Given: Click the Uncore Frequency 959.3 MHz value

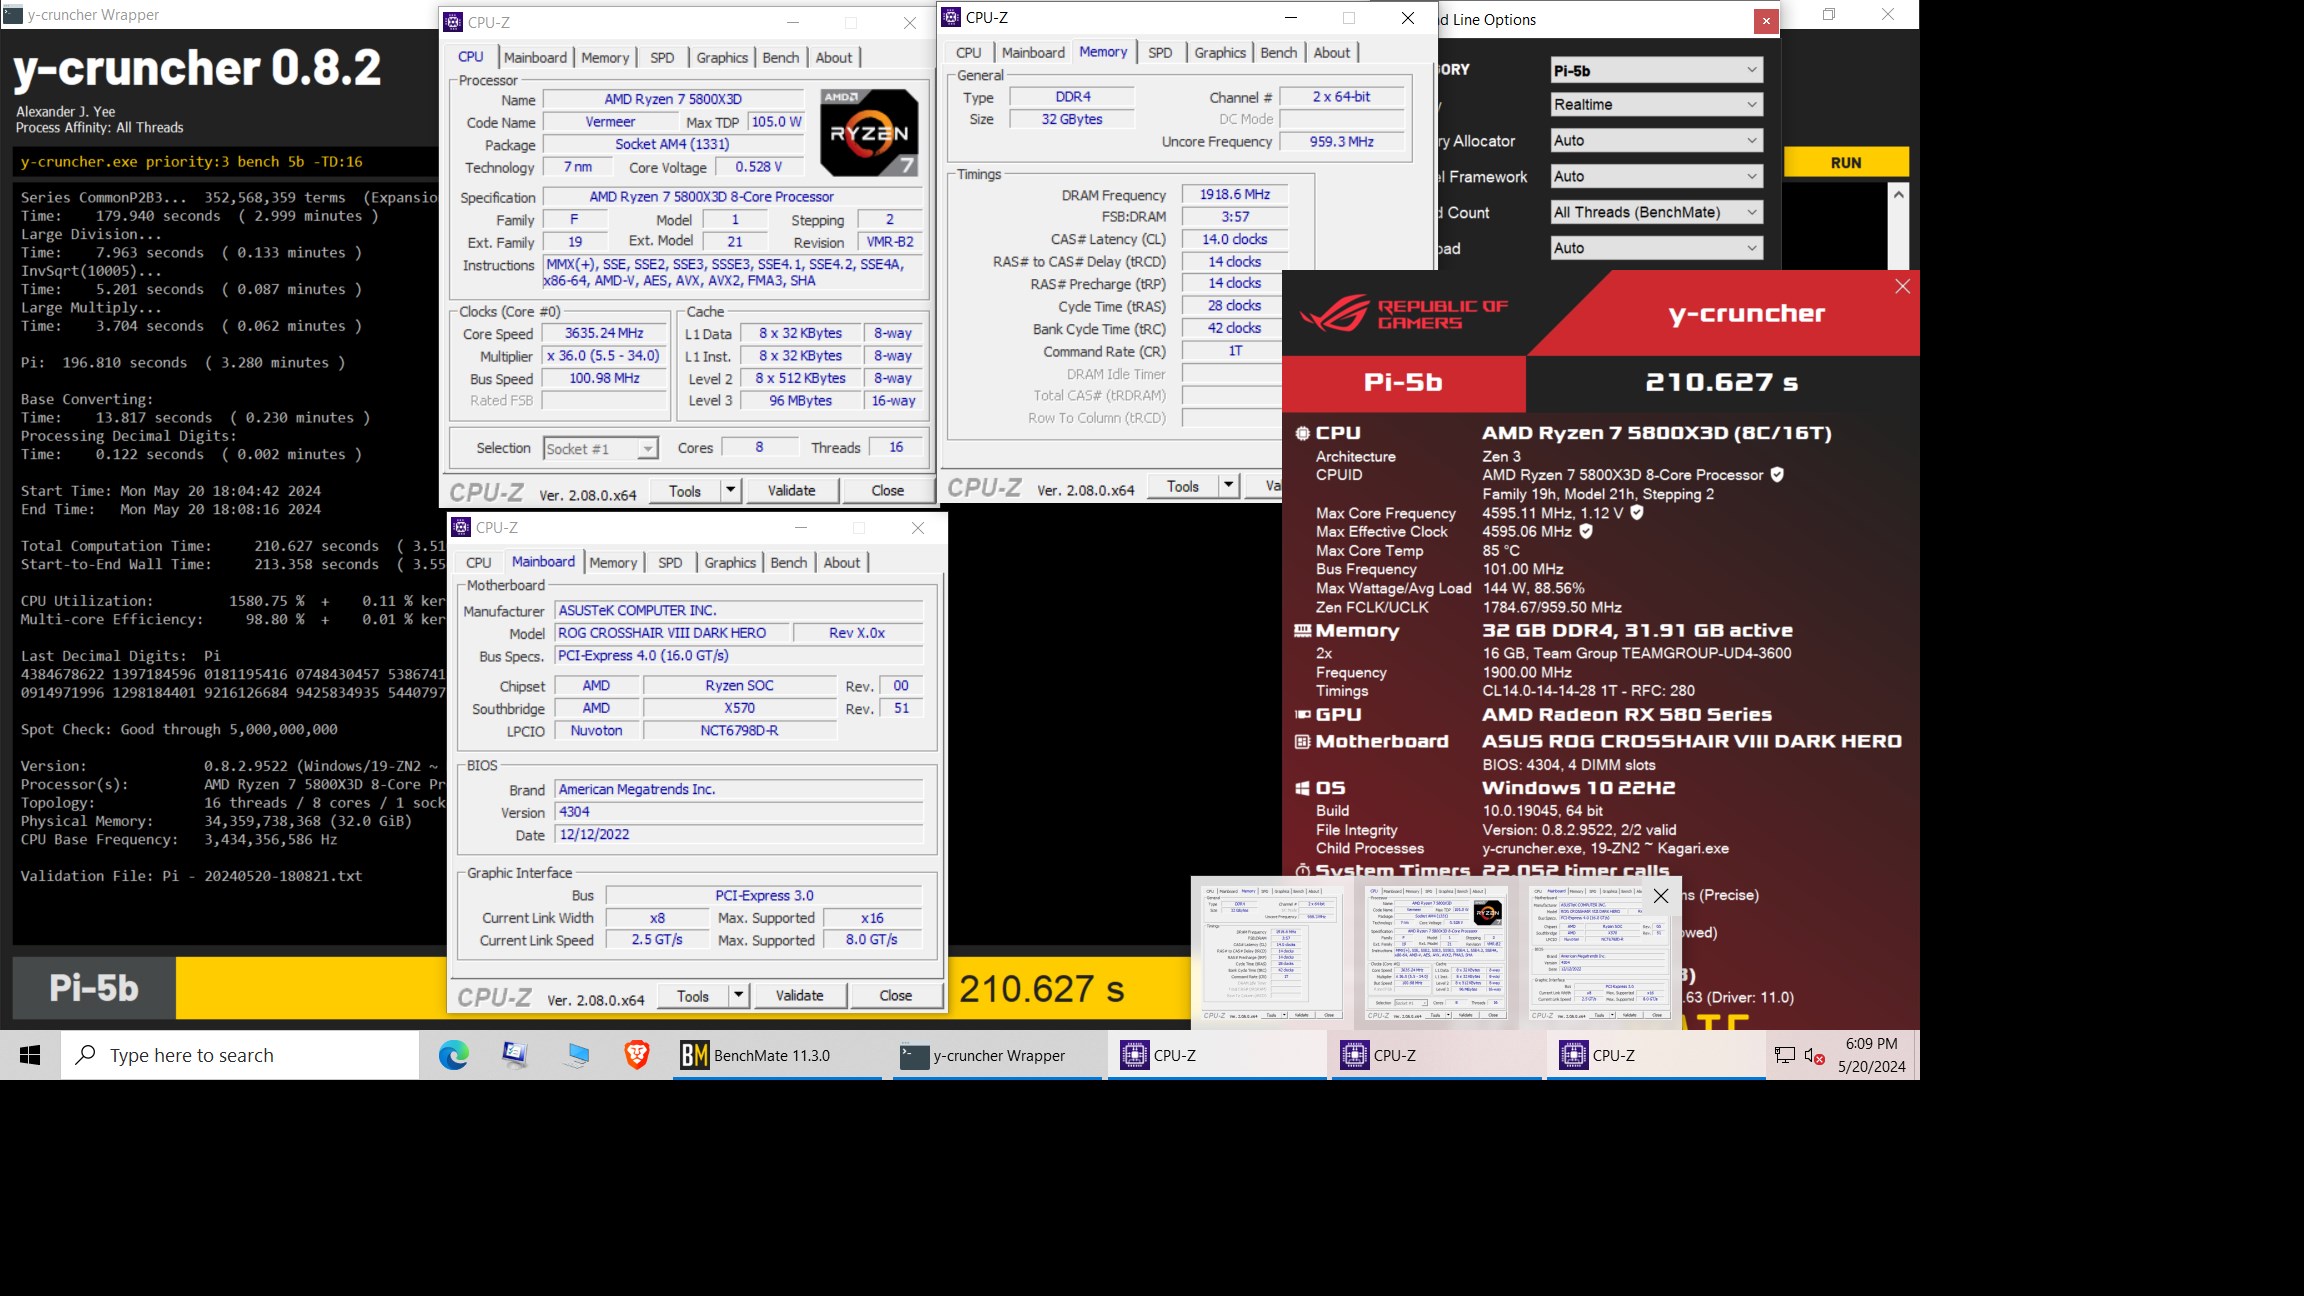Looking at the screenshot, I should click(x=1342, y=142).
